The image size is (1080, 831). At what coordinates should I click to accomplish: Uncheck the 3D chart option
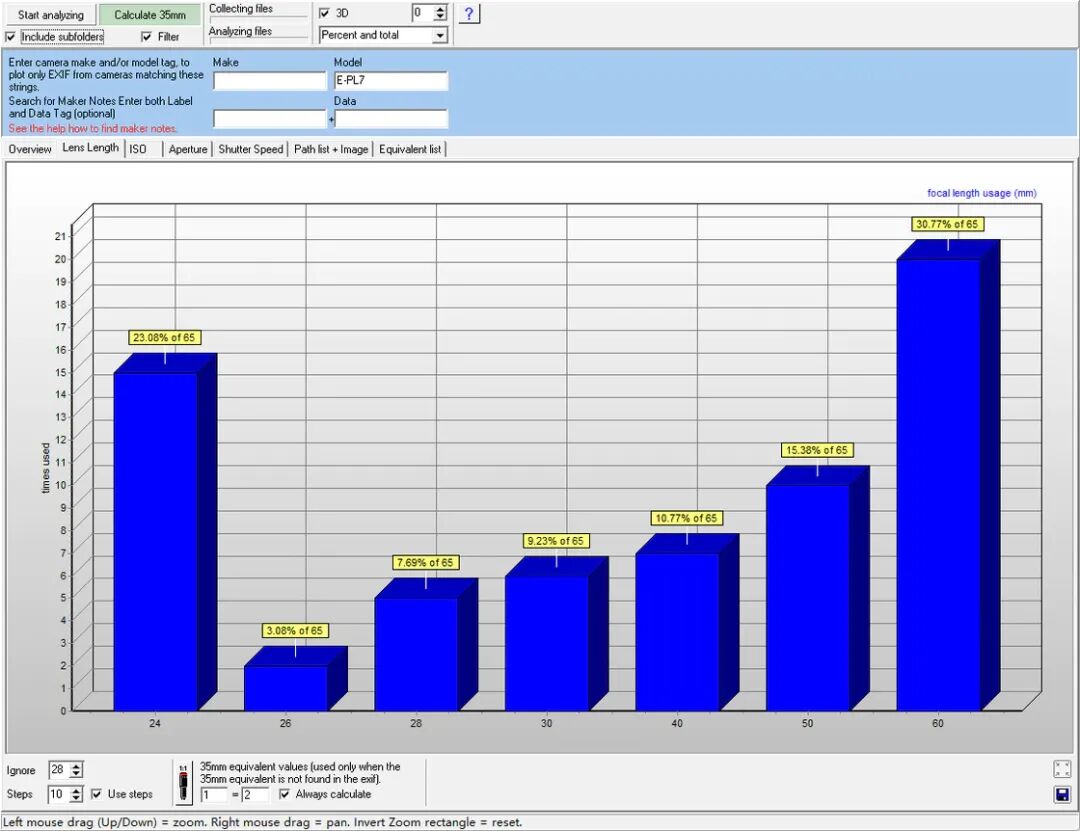[x=324, y=13]
